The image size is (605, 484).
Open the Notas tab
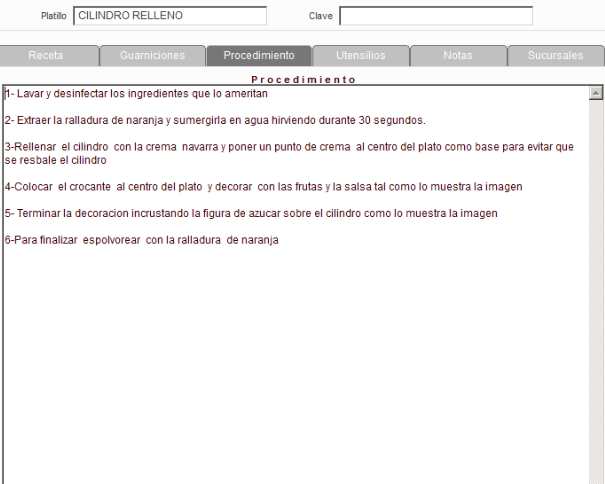[x=457, y=55]
